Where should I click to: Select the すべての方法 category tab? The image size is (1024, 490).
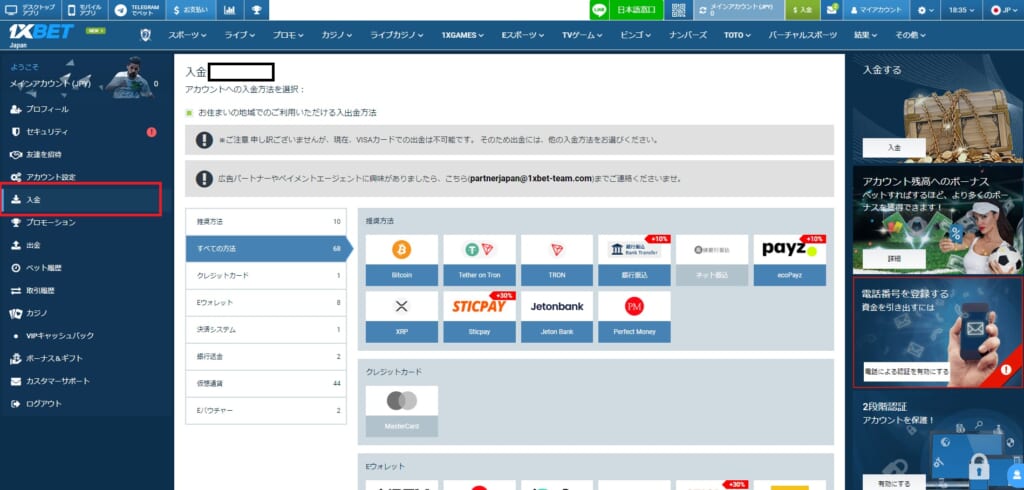click(x=266, y=249)
